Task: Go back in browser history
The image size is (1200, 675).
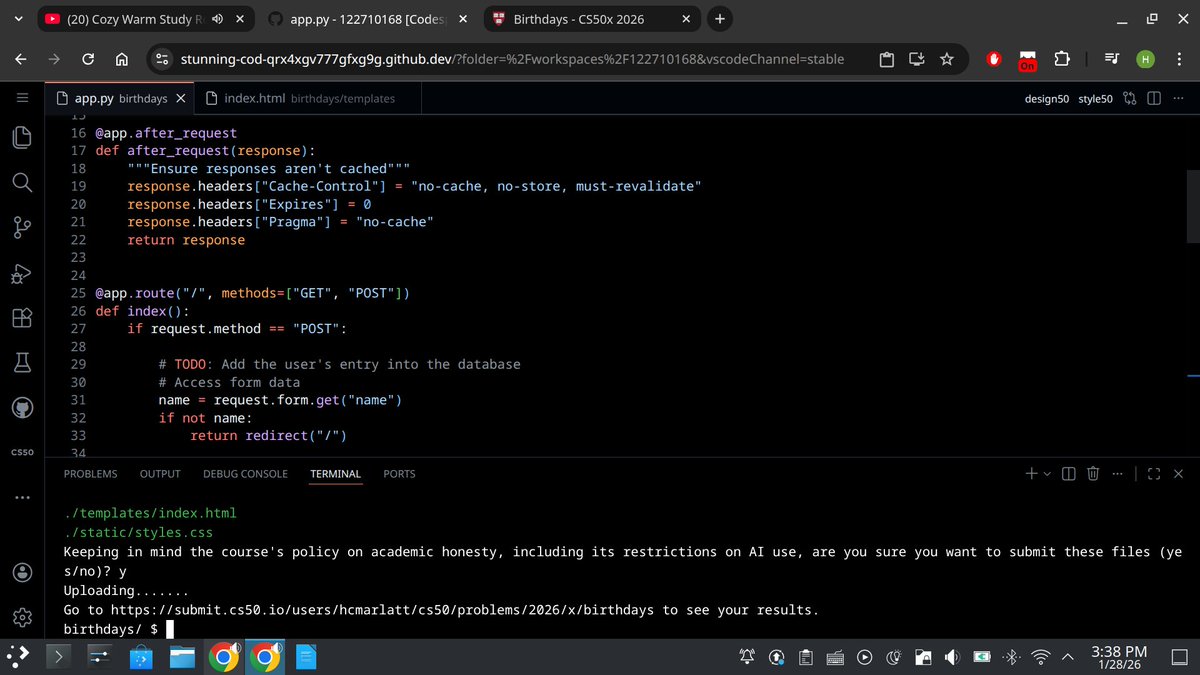Action: click(x=21, y=60)
